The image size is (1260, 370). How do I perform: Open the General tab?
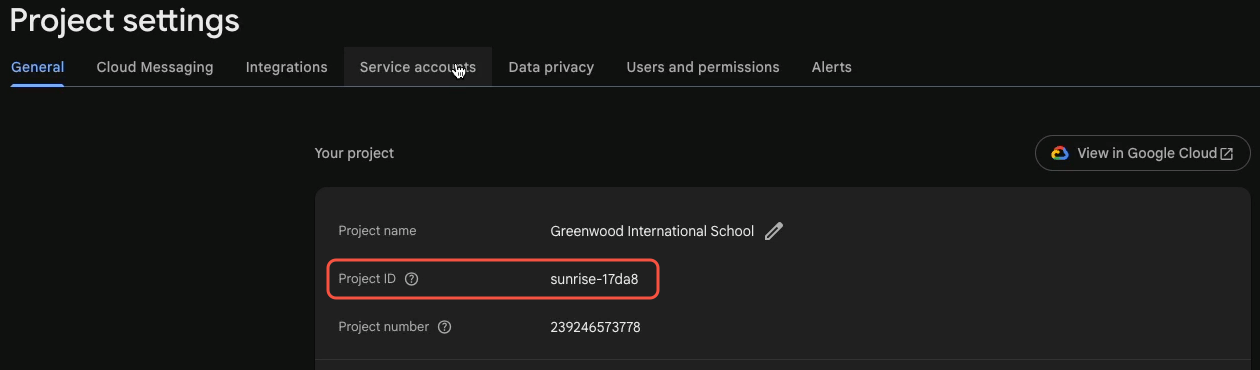tap(37, 67)
